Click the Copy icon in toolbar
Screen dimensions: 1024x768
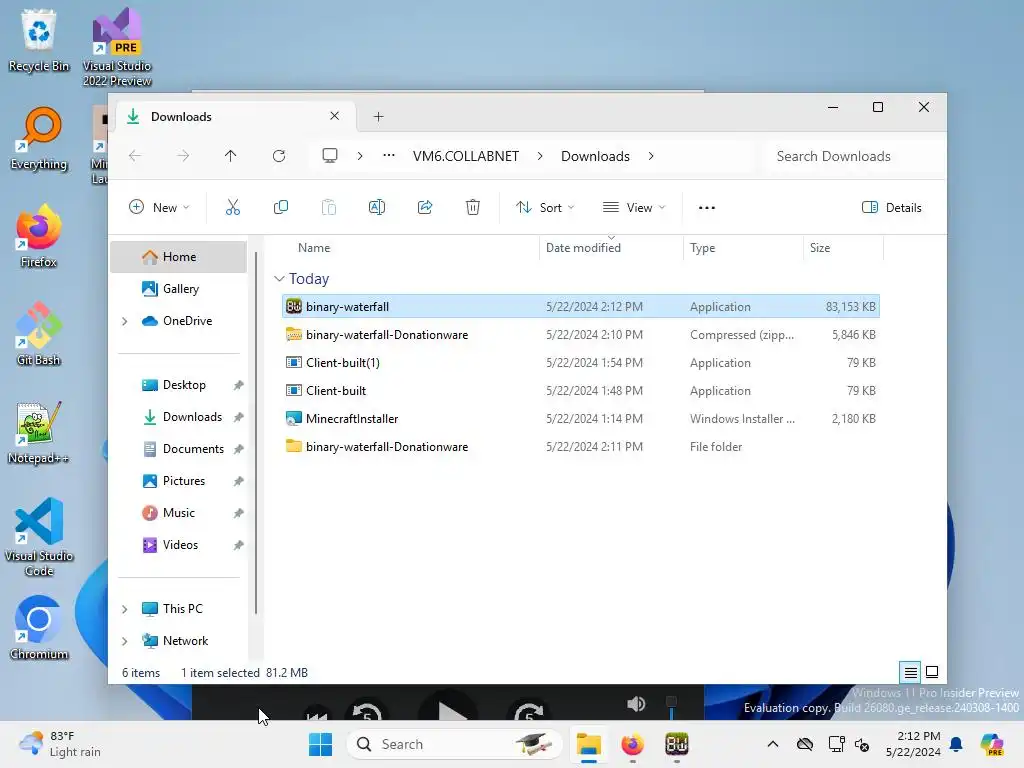(281, 208)
